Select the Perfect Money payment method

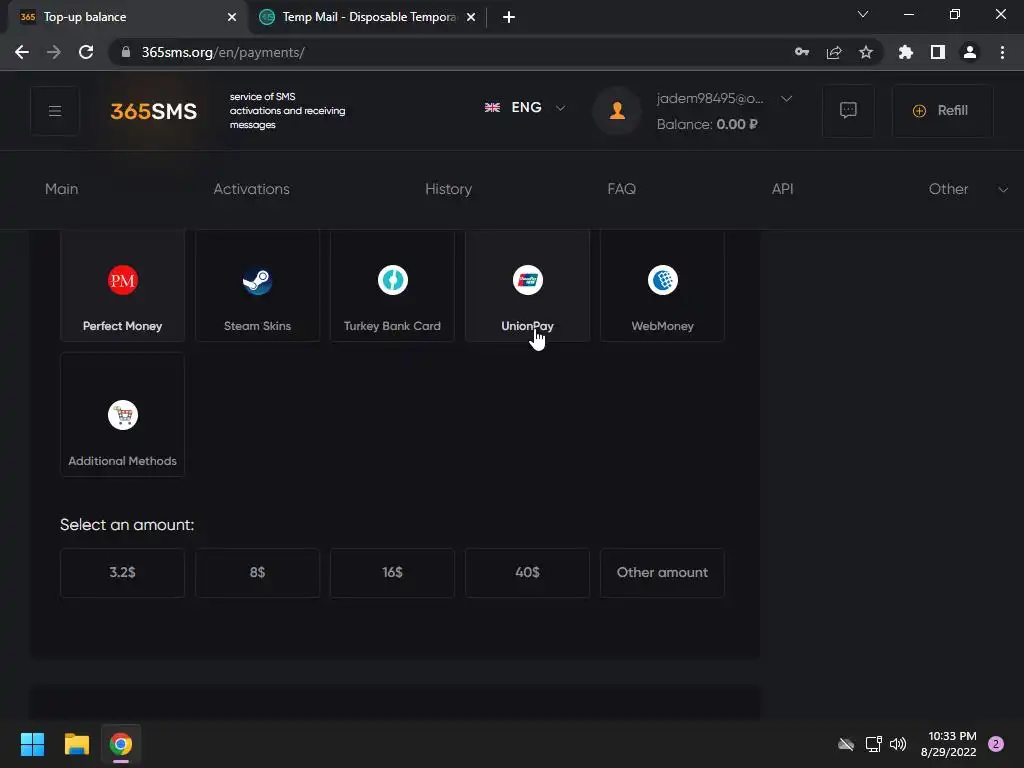tap(122, 285)
